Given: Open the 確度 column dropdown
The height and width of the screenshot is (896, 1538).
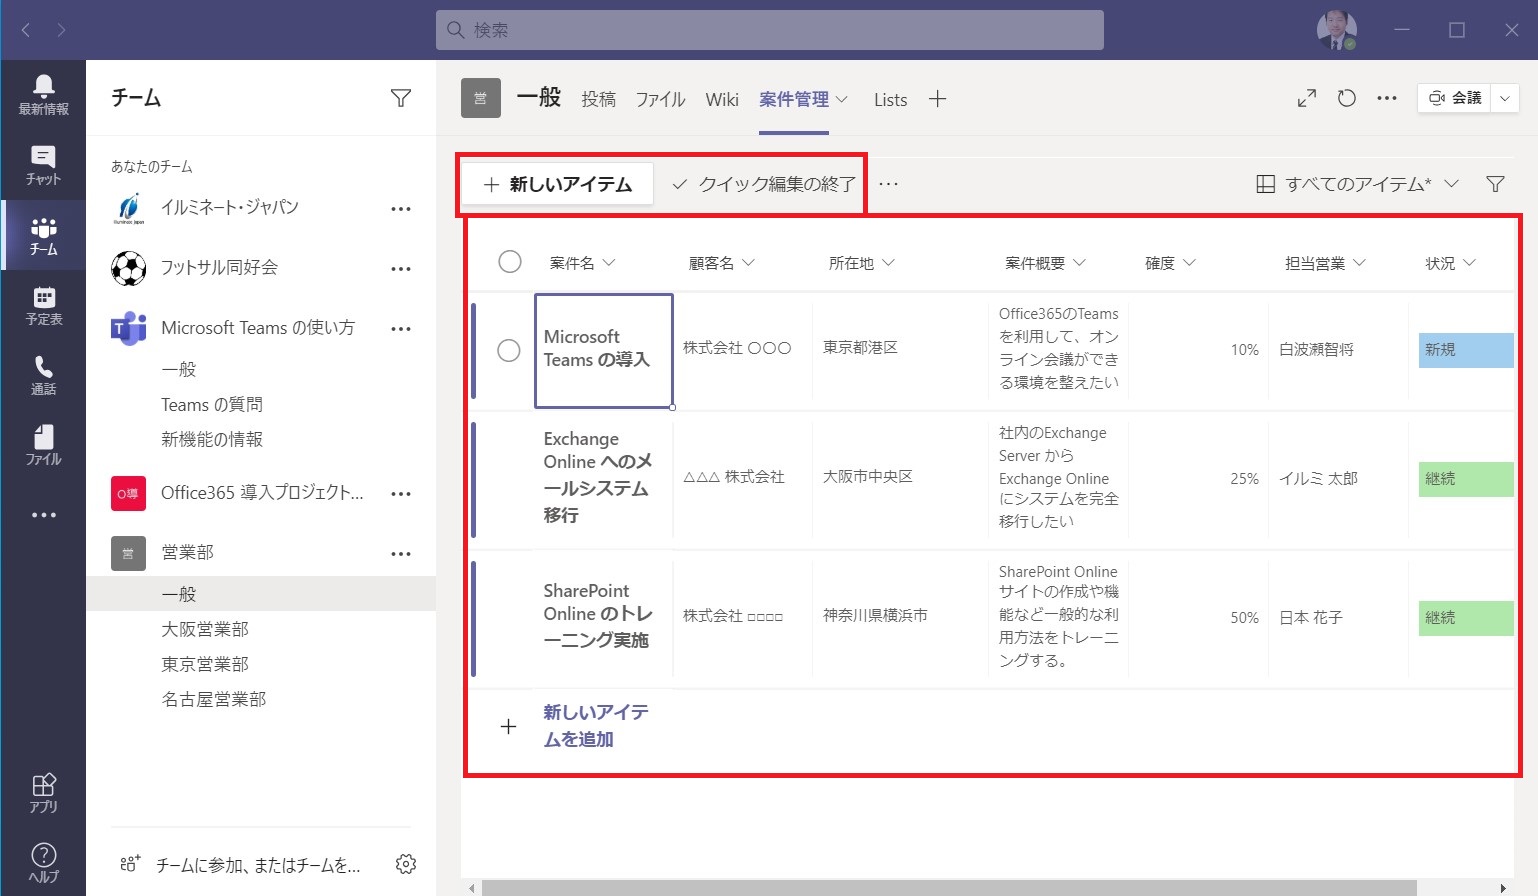Looking at the screenshot, I should (x=1189, y=263).
